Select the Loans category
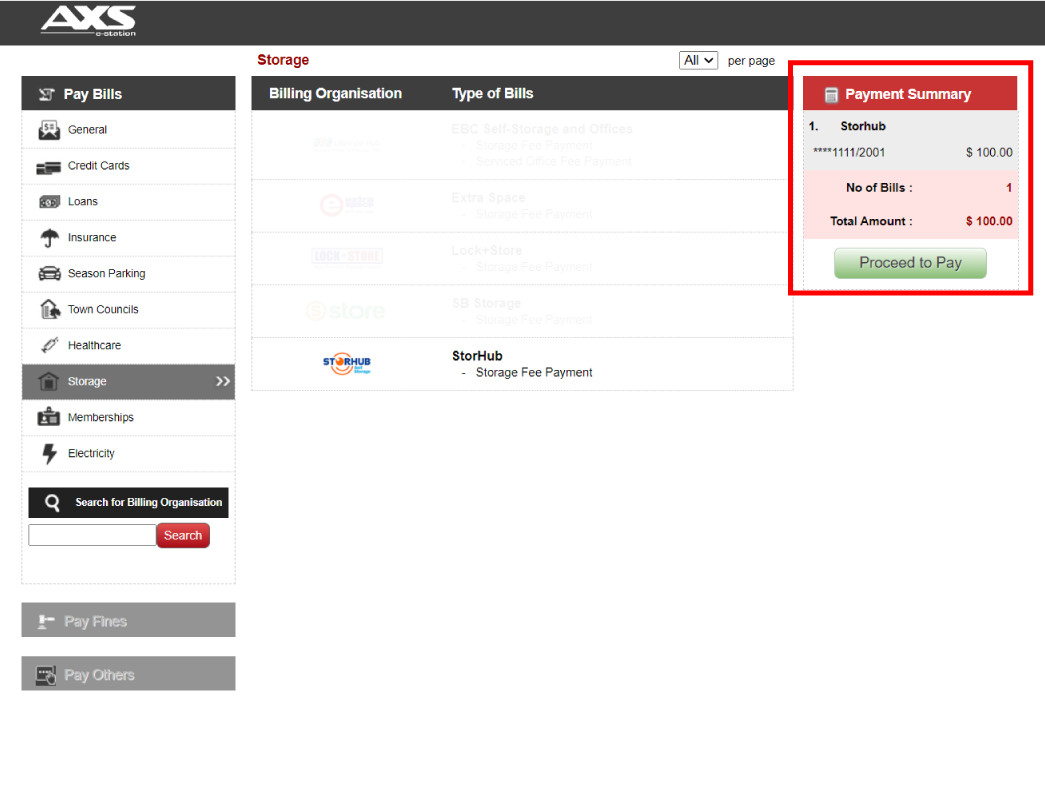This screenshot has width=1045, height=797. point(129,202)
